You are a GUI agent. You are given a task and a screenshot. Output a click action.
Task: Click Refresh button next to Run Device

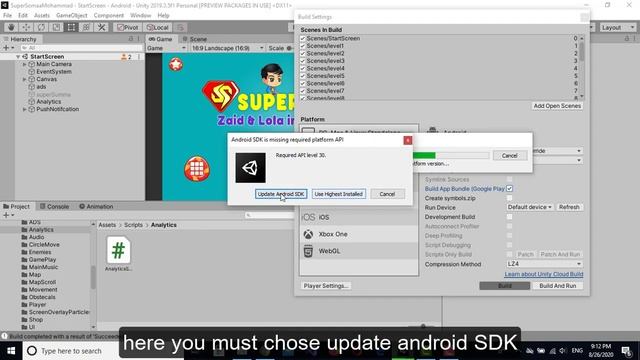[569, 207]
